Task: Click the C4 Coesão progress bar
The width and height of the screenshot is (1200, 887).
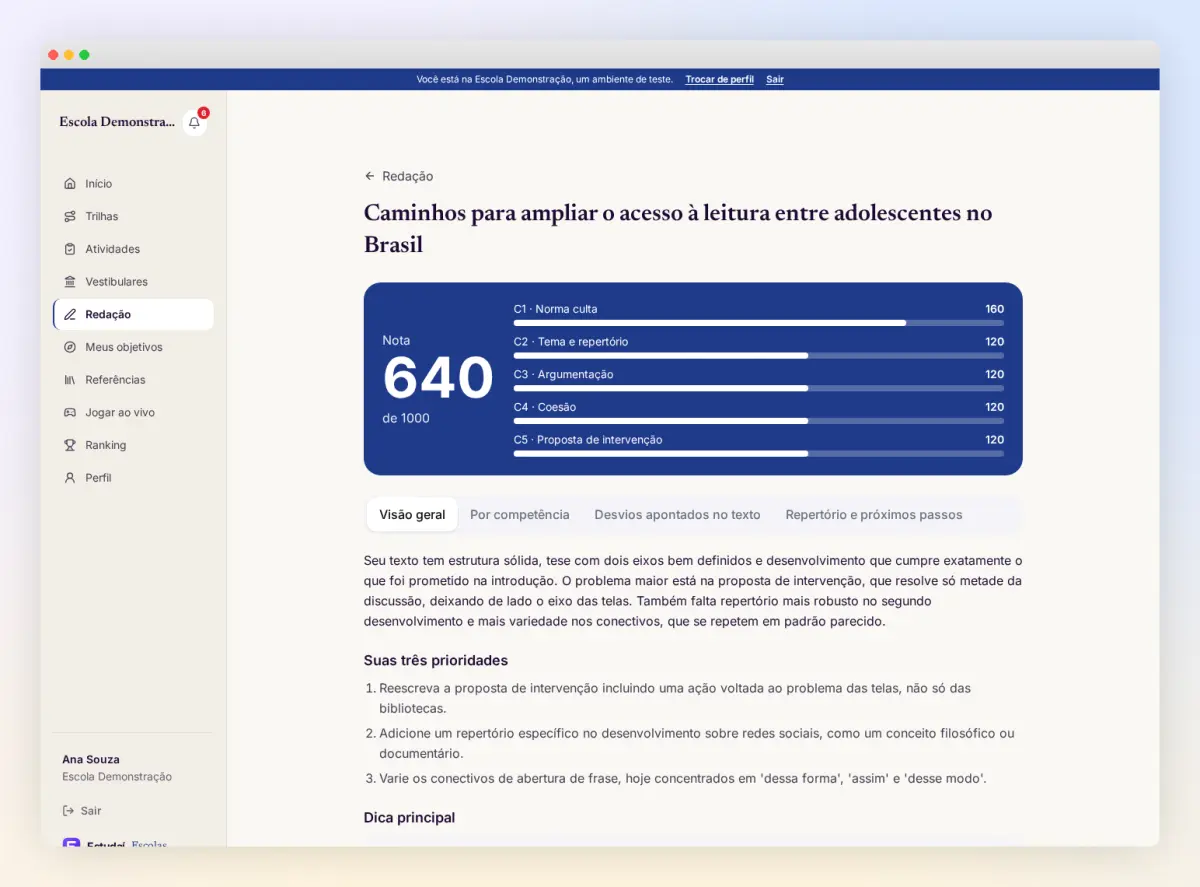Action: pyautogui.click(x=759, y=421)
